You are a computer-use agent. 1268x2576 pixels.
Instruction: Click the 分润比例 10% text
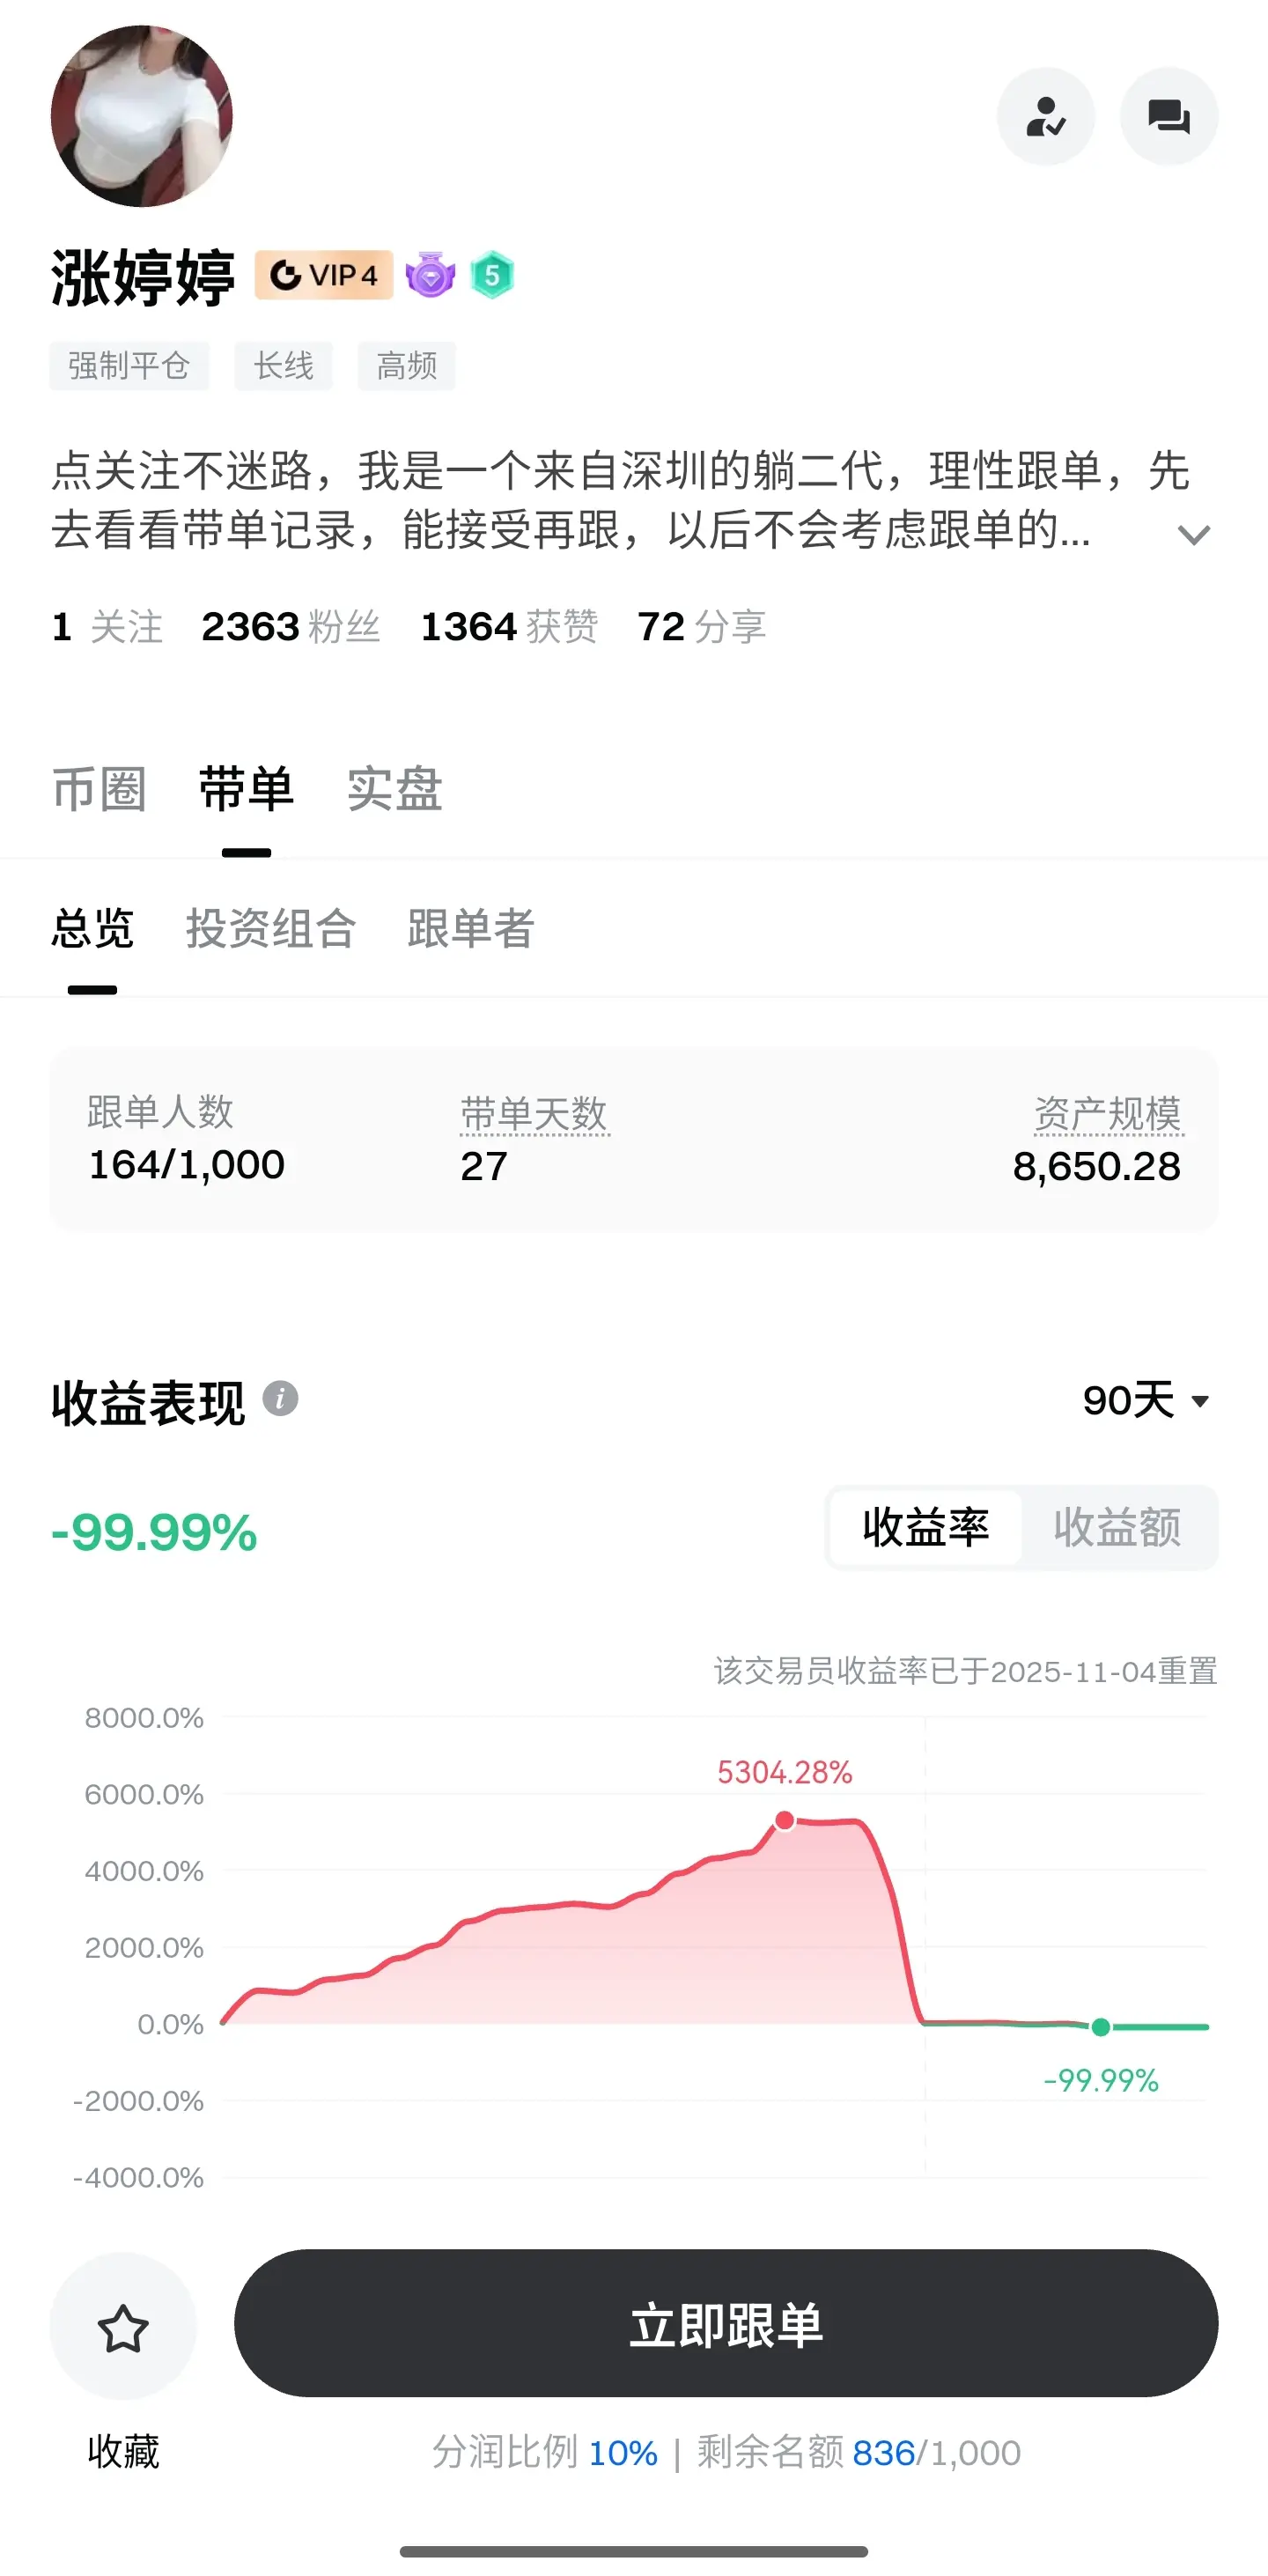click(545, 2453)
